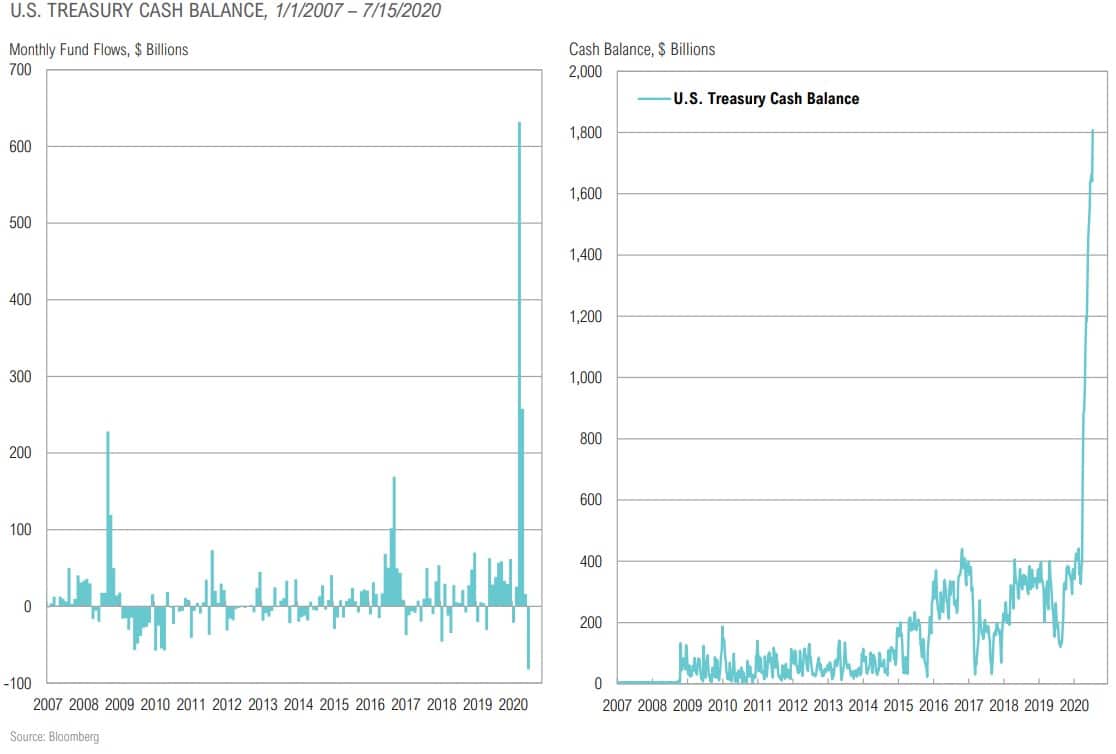Click '2014' under the Cash Balance chart
Screen dimensions: 1116x754
coord(863,706)
